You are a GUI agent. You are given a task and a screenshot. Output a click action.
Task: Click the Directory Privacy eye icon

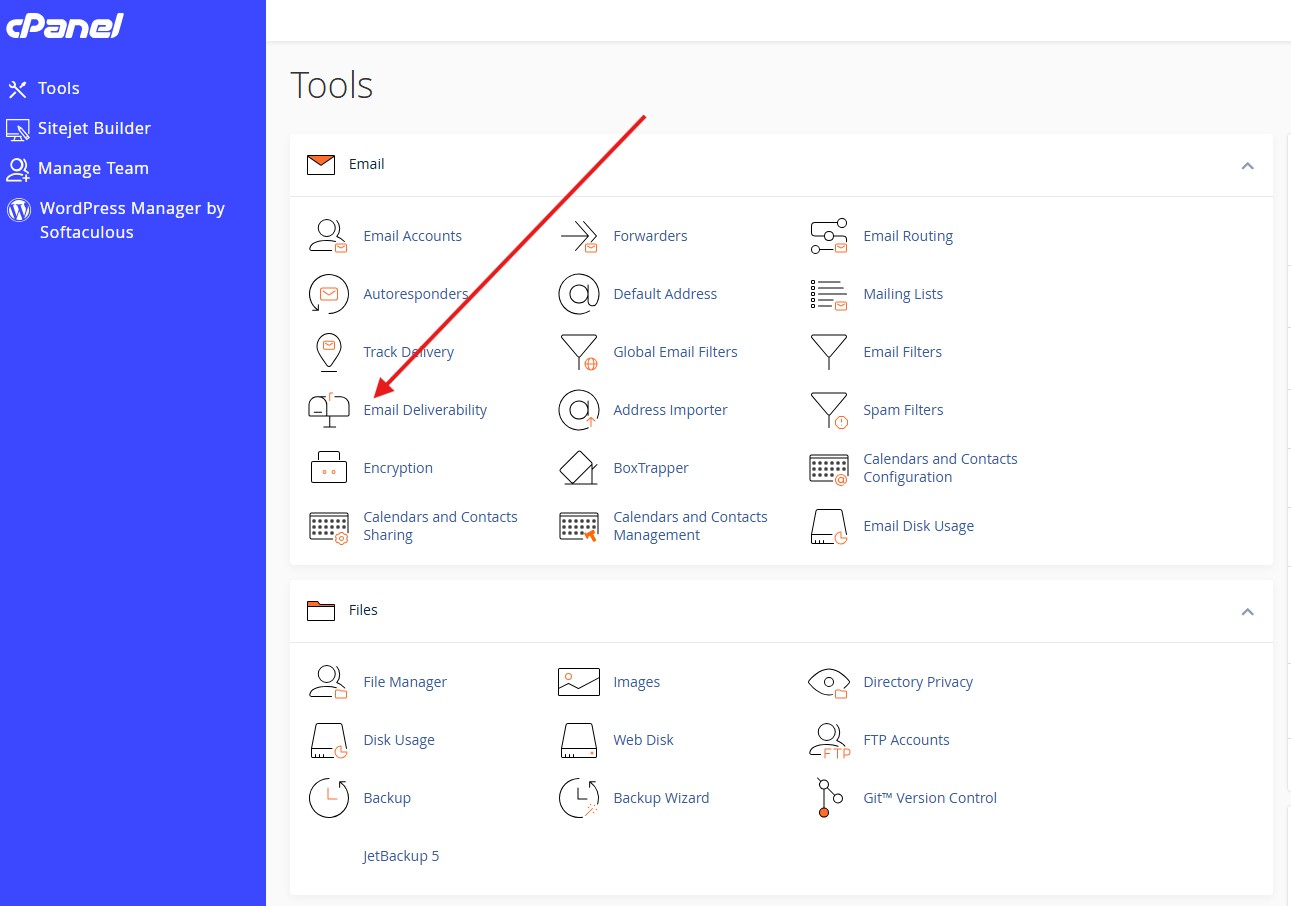coord(828,682)
